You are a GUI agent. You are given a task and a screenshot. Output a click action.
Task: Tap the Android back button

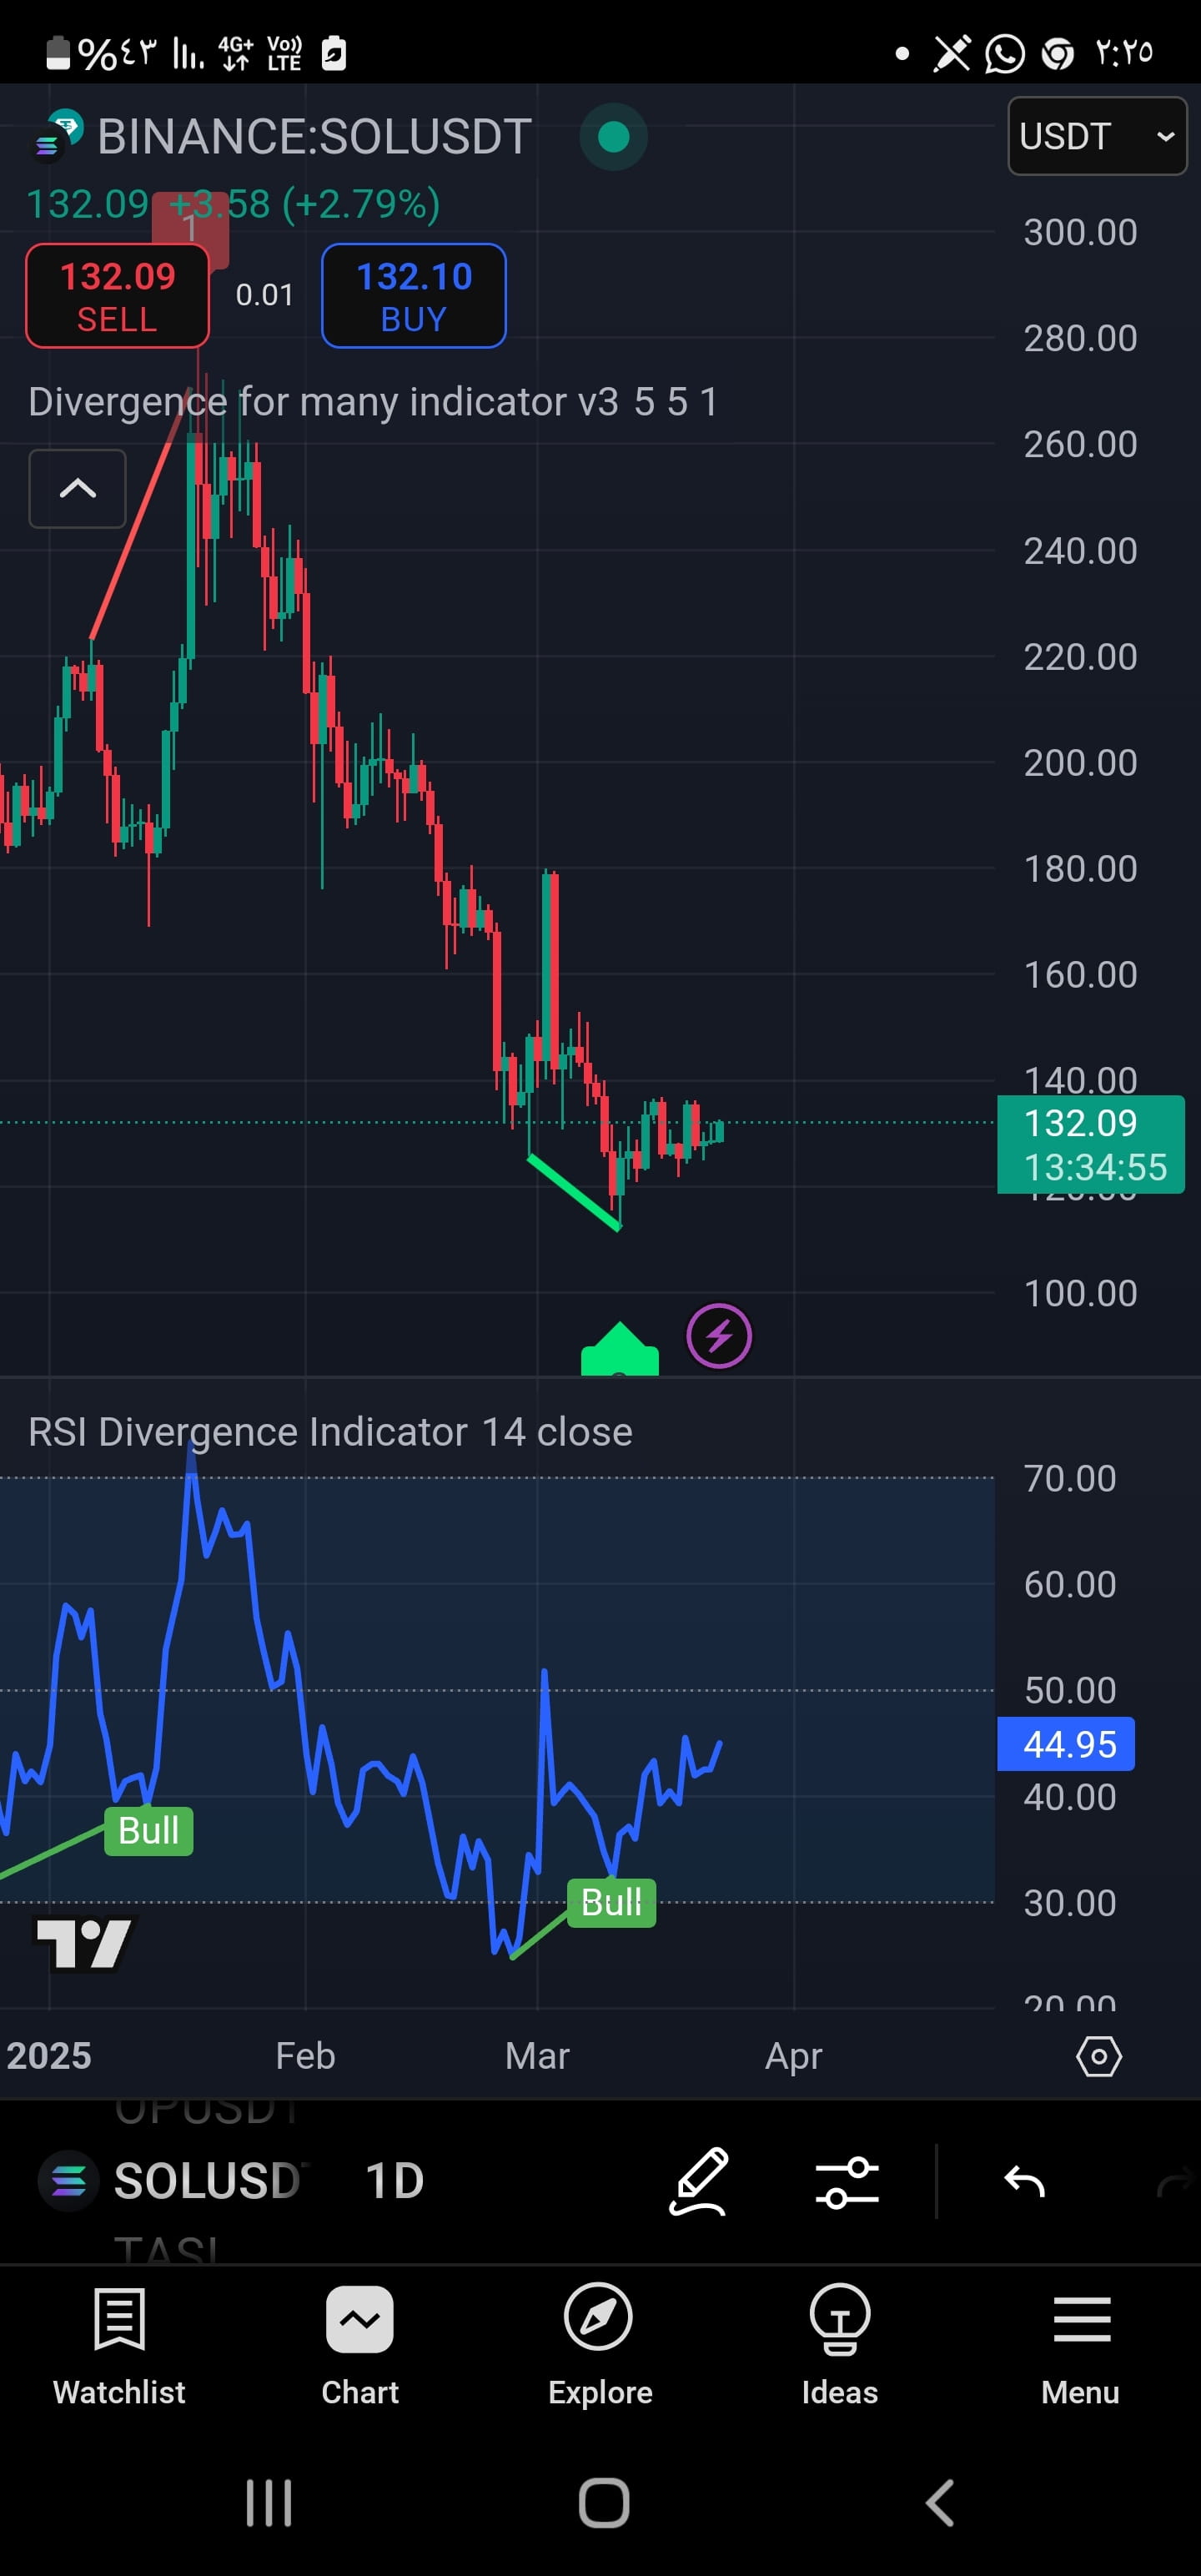pos(940,2503)
